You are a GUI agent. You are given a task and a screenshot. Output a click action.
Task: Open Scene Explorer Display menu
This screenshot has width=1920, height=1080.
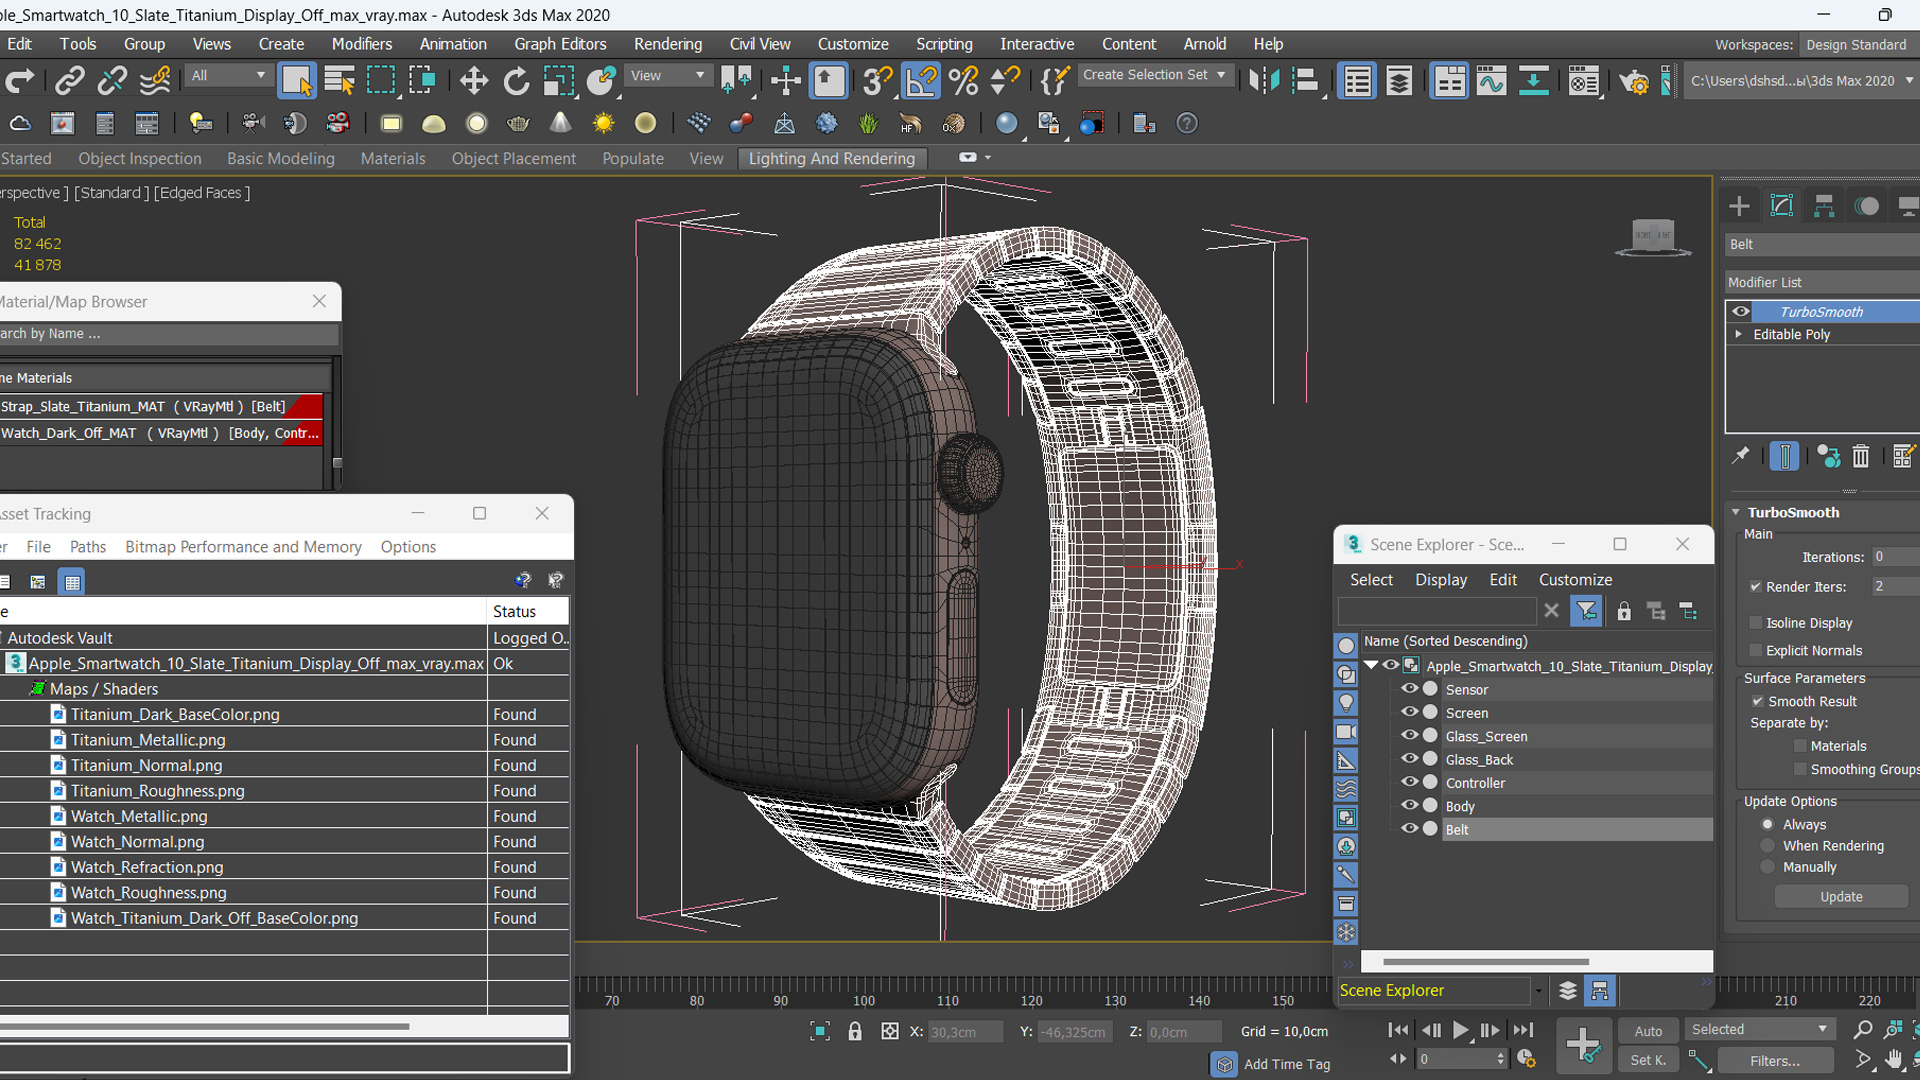pyautogui.click(x=1441, y=580)
